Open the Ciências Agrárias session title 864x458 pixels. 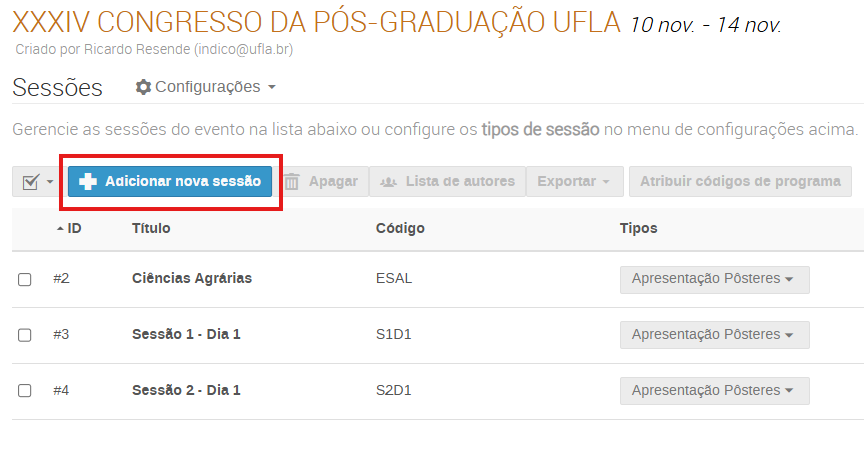click(x=192, y=278)
